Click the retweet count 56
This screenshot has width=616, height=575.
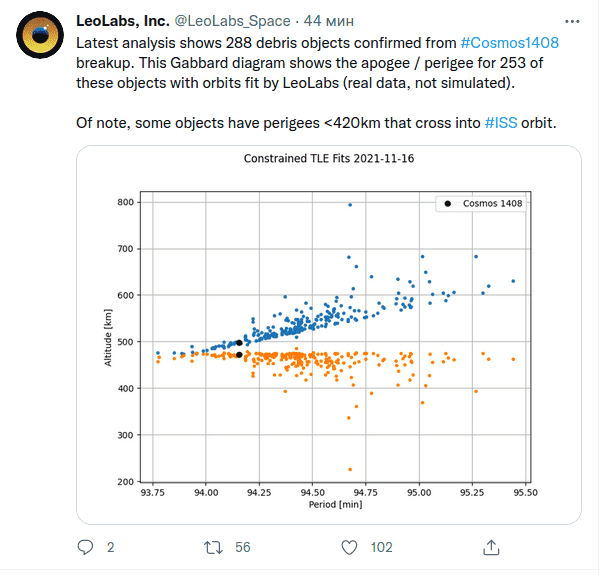(242, 547)
